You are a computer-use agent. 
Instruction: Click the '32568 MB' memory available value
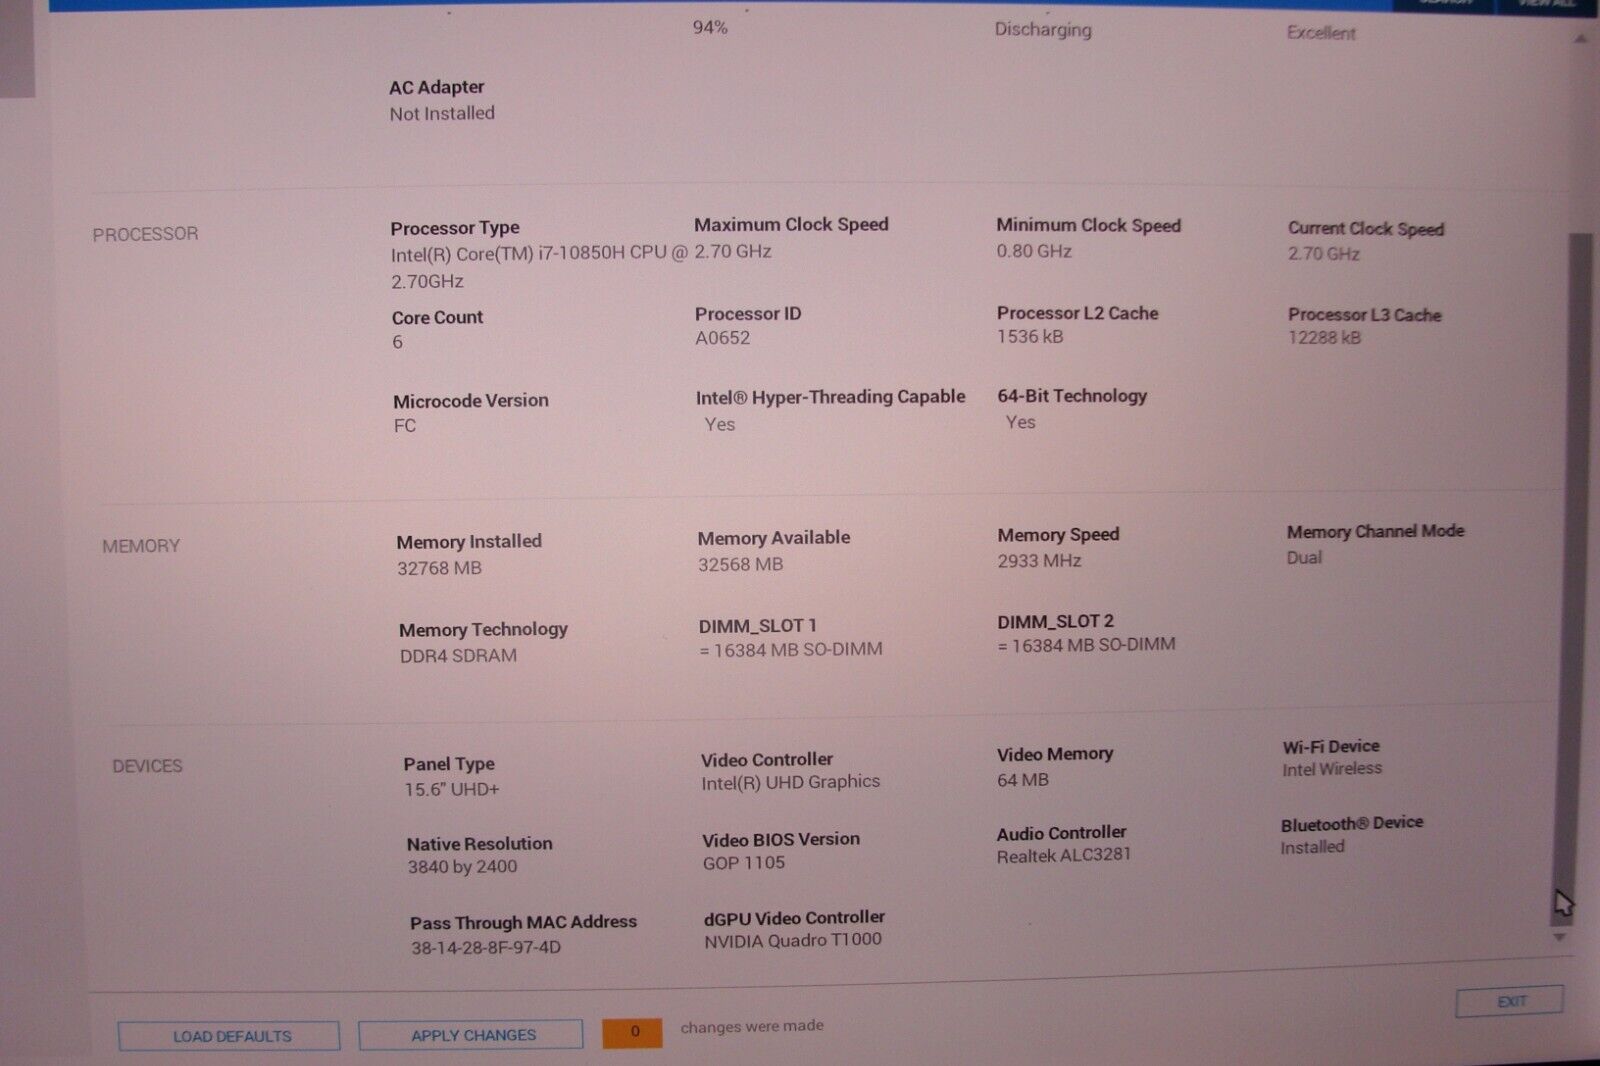(x=740, y=564)
